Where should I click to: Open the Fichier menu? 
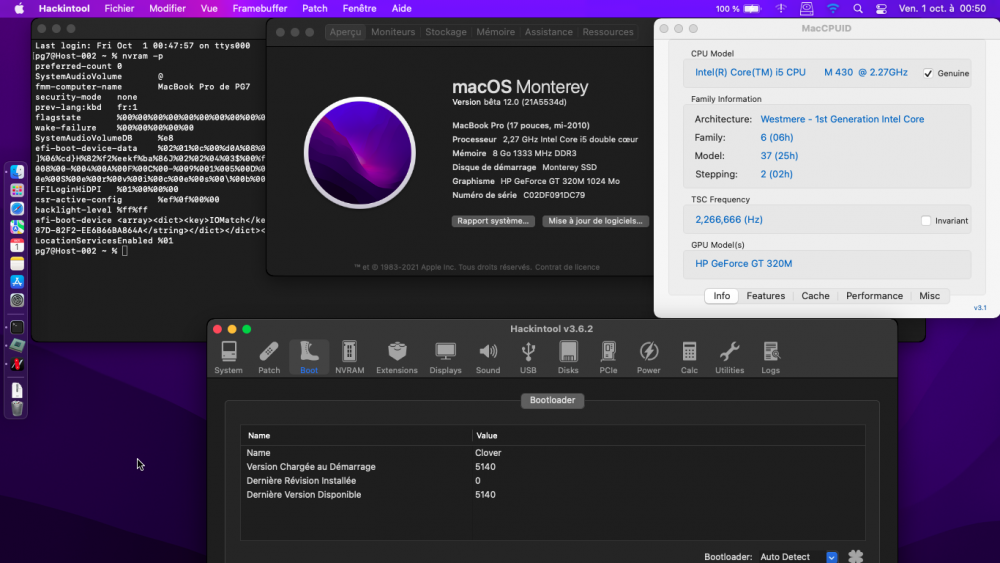point(119,8)
